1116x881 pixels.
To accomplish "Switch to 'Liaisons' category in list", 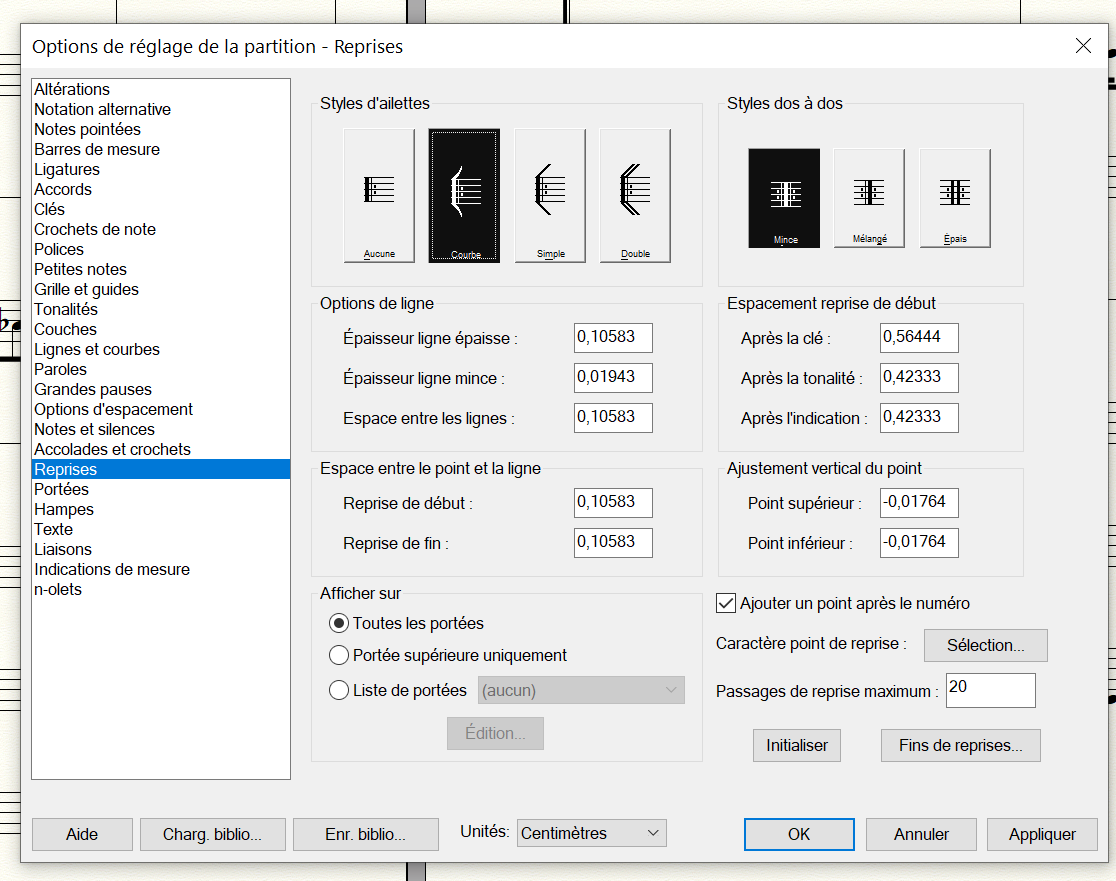I will click(x=63, y=549).
